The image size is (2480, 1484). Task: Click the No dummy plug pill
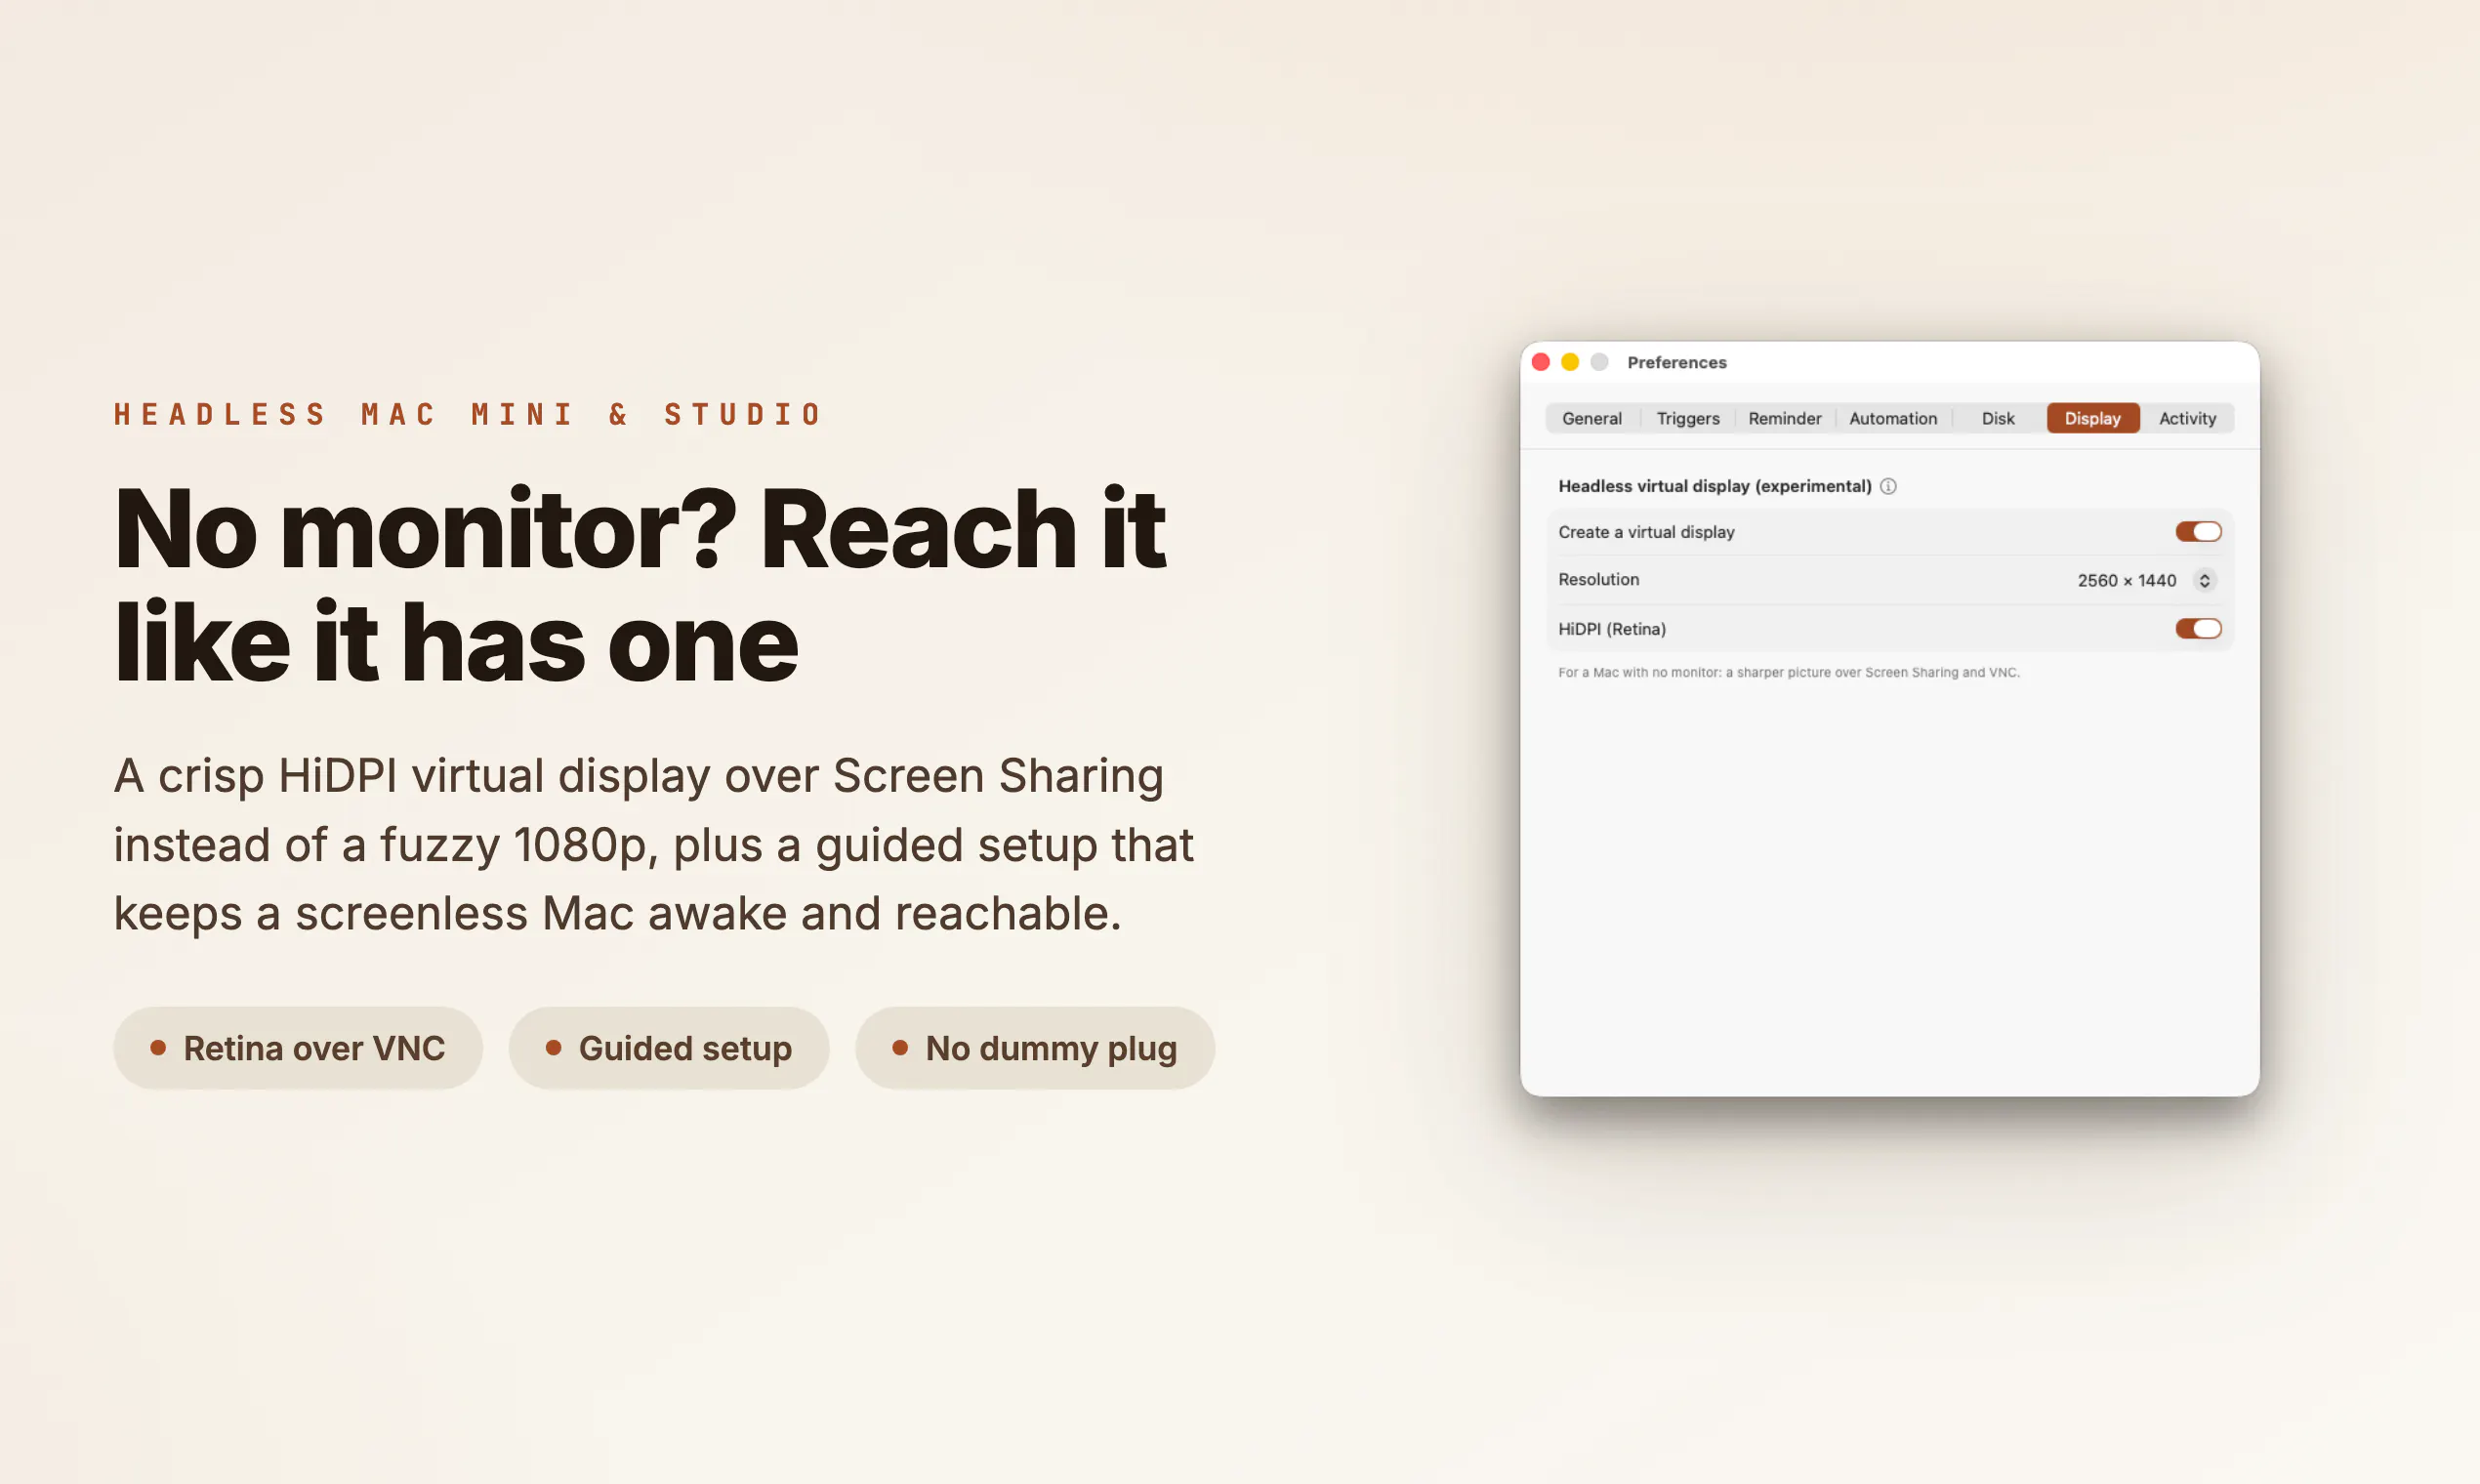click(x=1035, y=1048)
